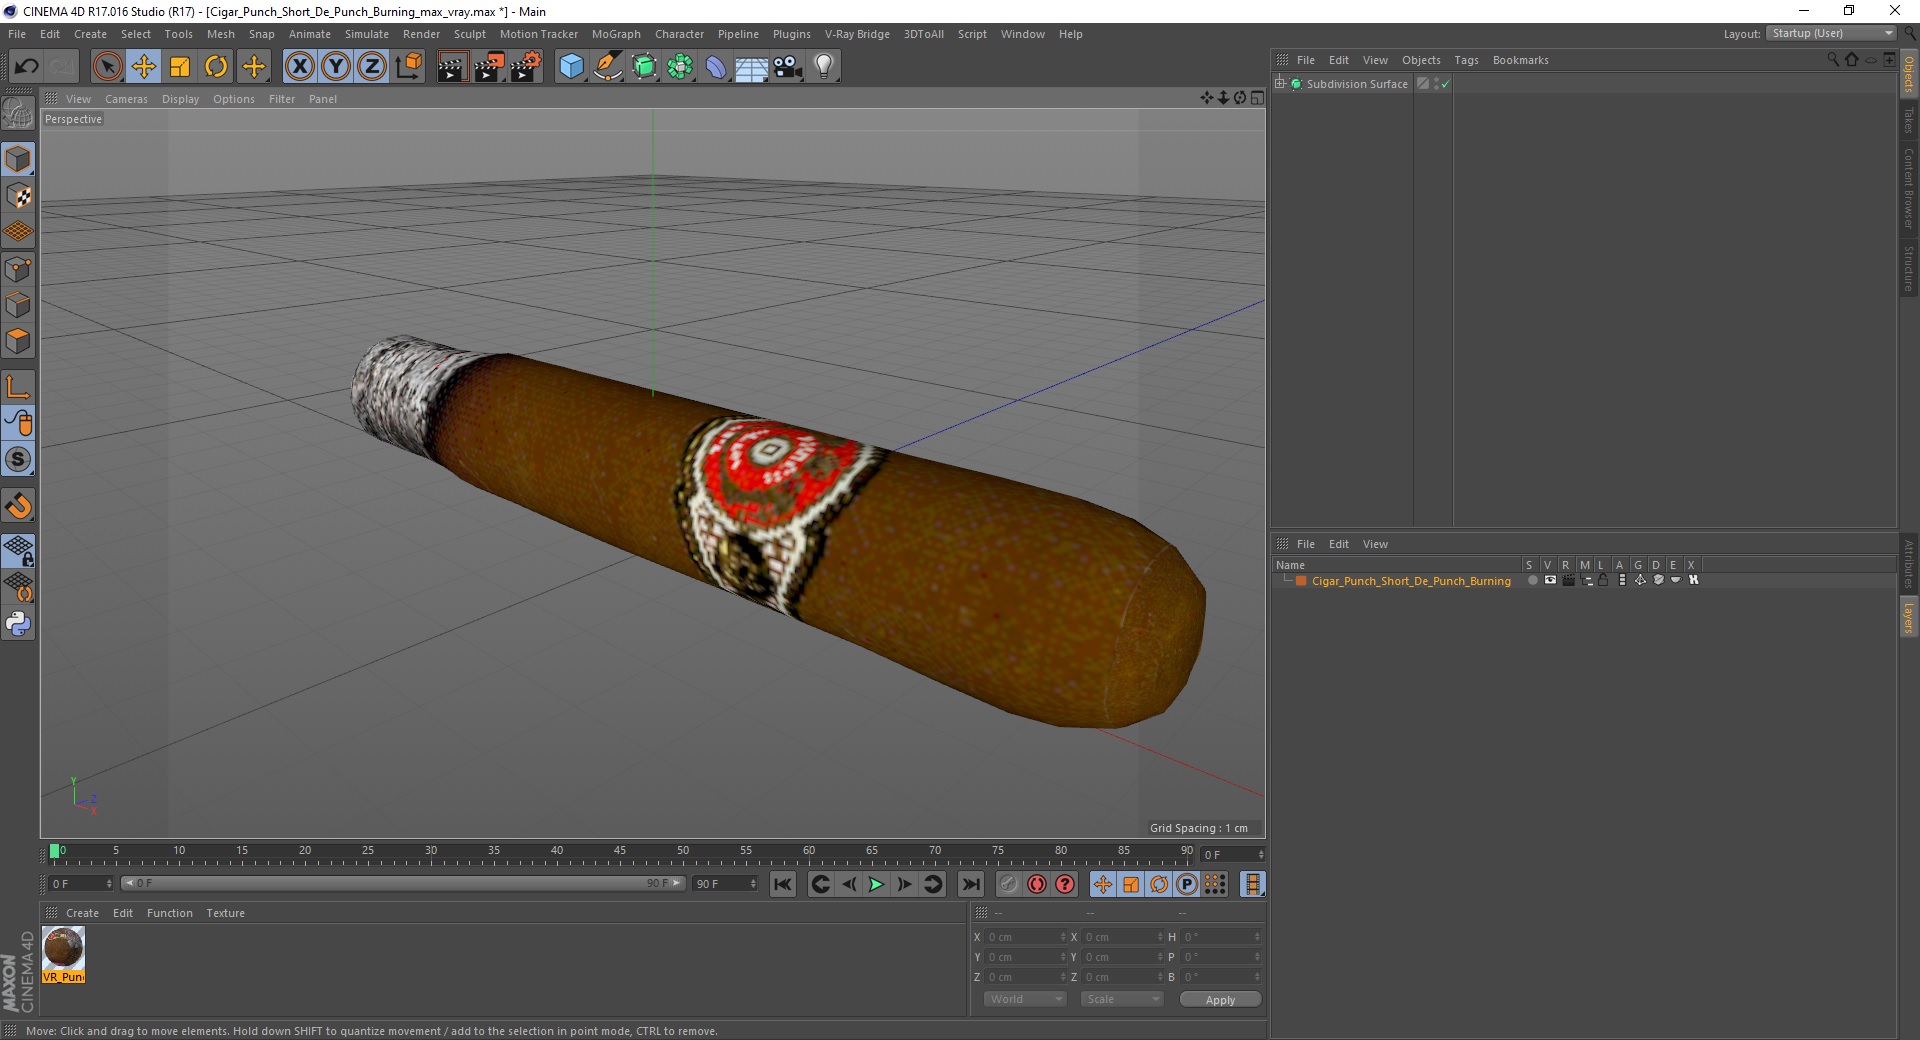Add a Light object
The width and height of the screenshot is (1920, 1040).
824,67
